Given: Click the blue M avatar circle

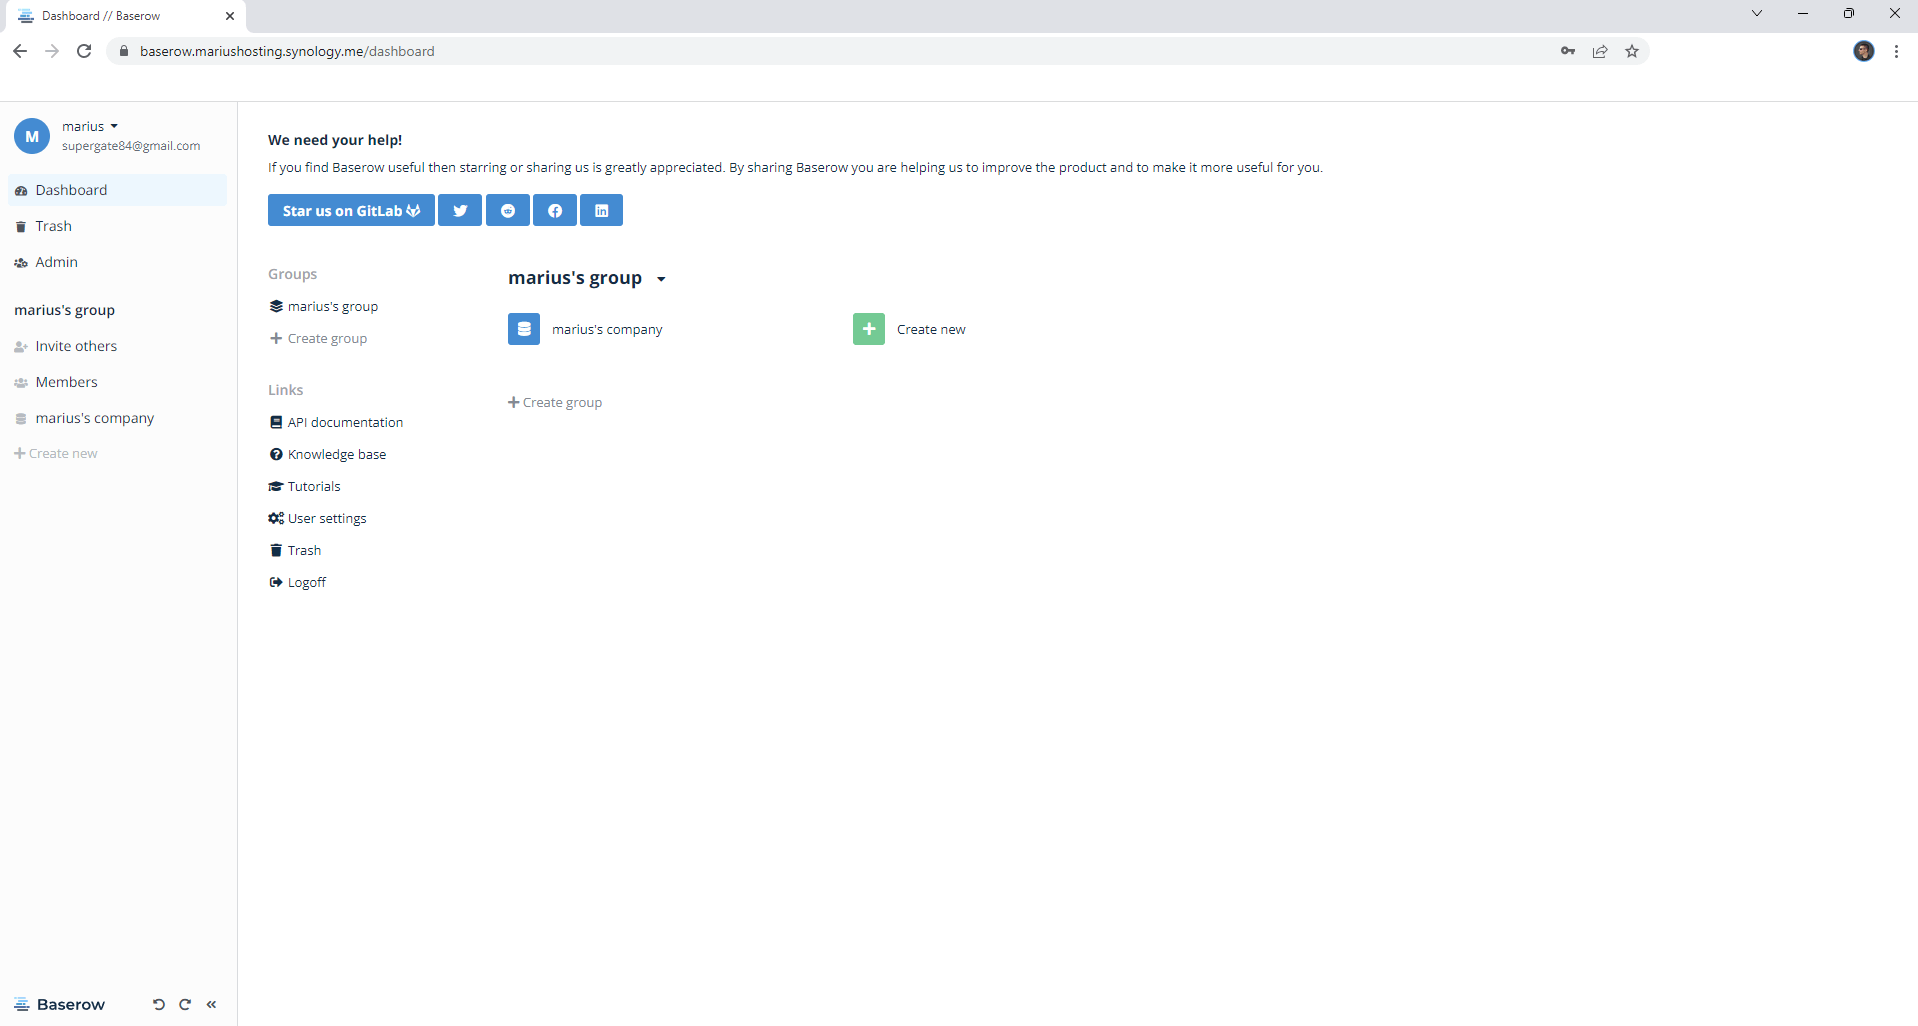Looking at the screenshot, I should pyautogui.click(x=32, y=136).
